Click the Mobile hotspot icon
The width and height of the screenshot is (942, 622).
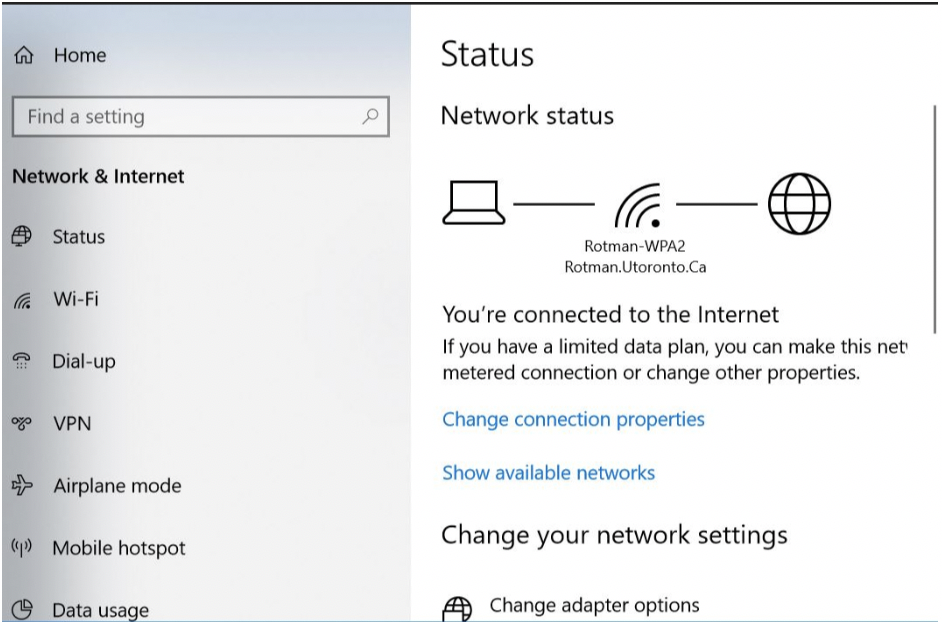pos(21,548)
